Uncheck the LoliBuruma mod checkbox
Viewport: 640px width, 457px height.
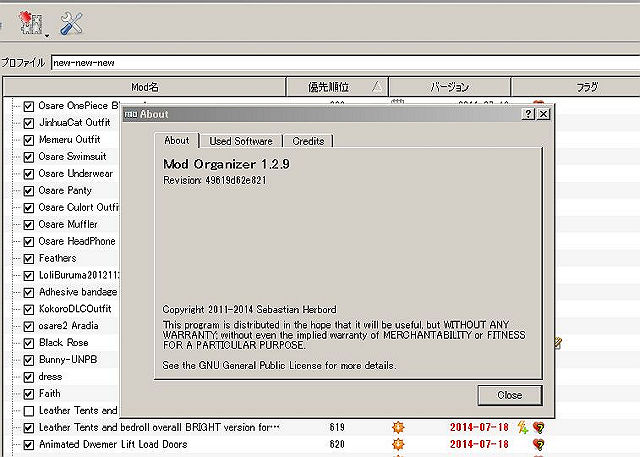(29, 275)
